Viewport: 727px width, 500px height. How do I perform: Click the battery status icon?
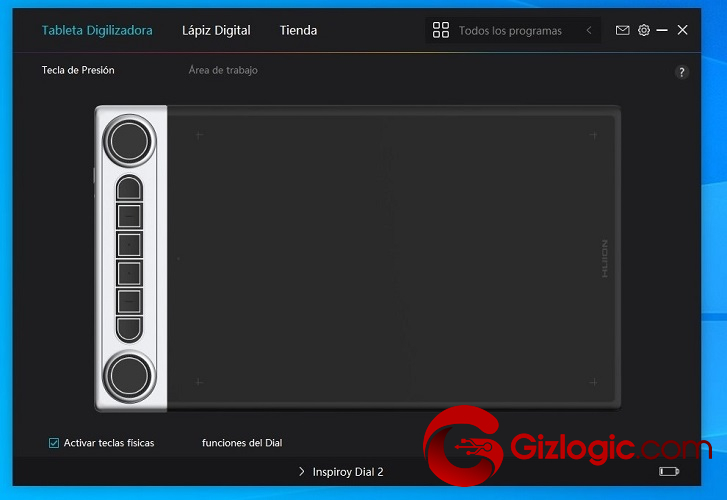click(x=669, y=472)
